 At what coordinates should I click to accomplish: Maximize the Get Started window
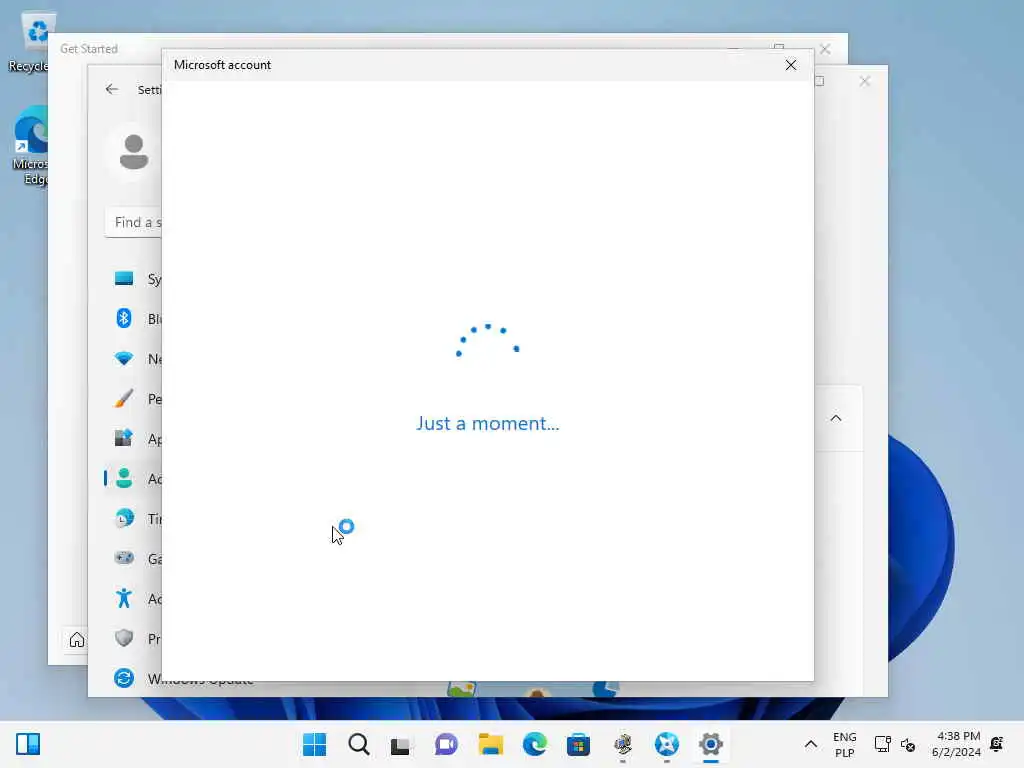pyautogui.click(x=779, y=48)
